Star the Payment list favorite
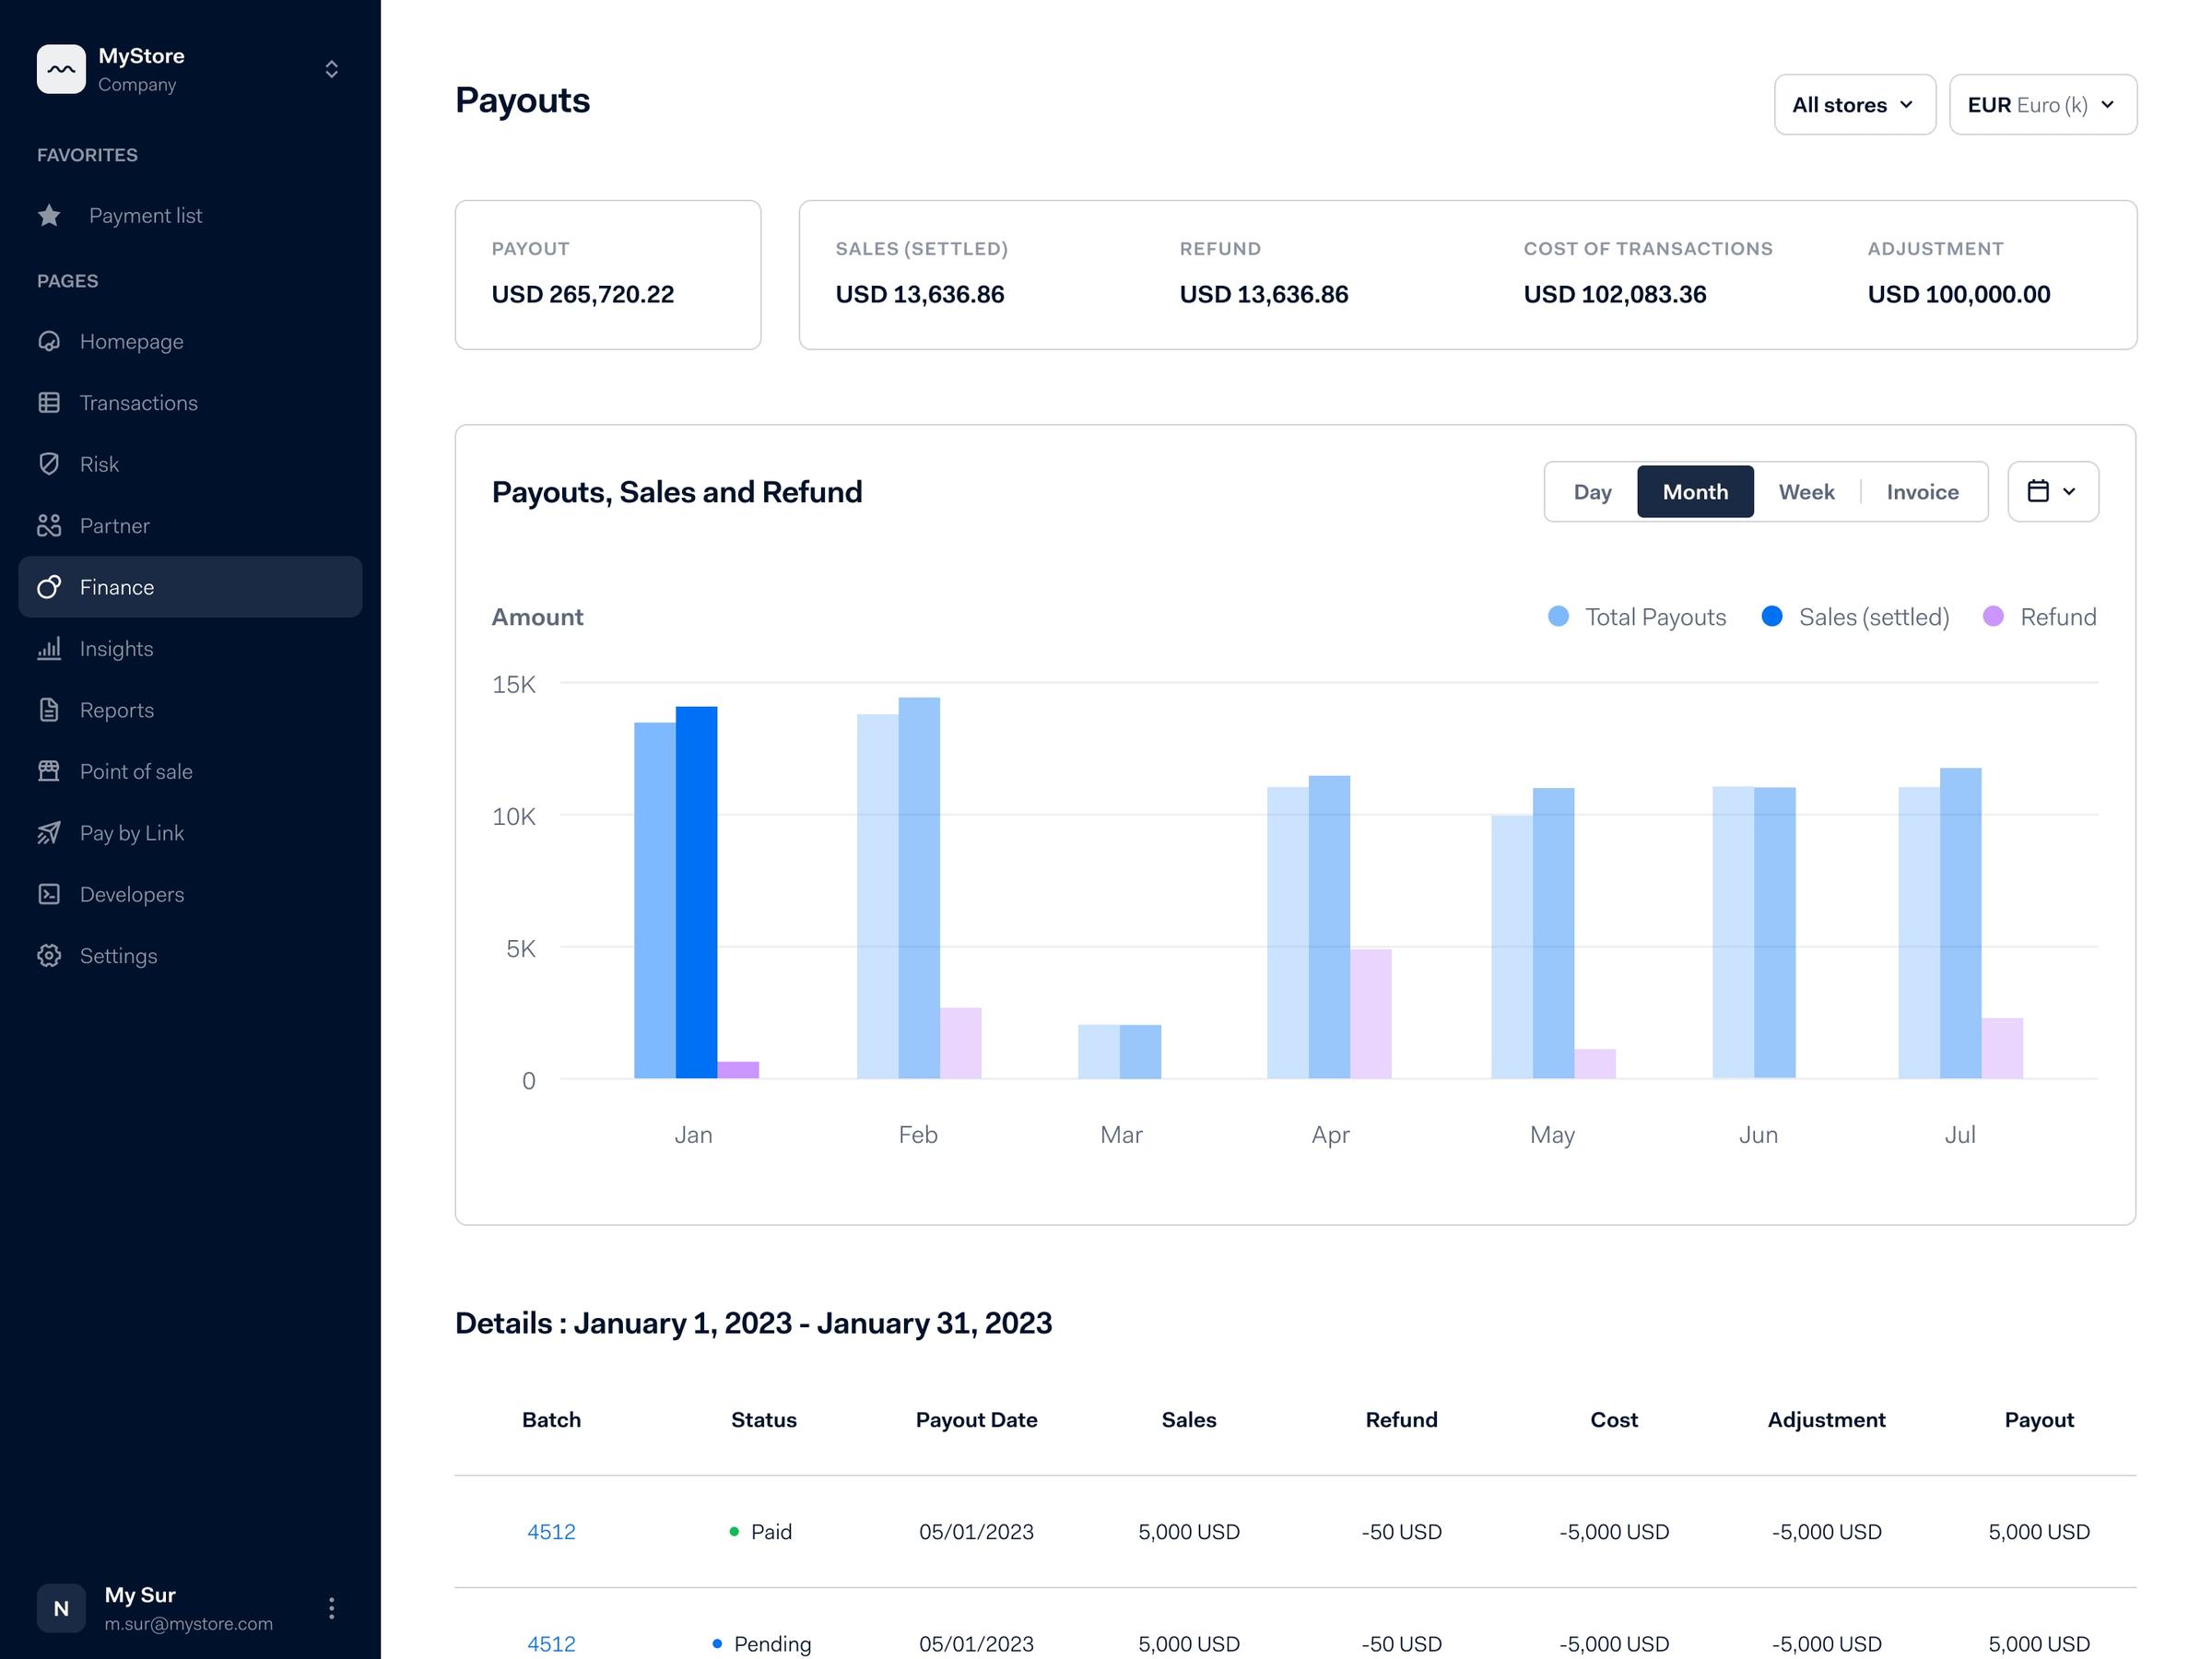 pos(49,215)
